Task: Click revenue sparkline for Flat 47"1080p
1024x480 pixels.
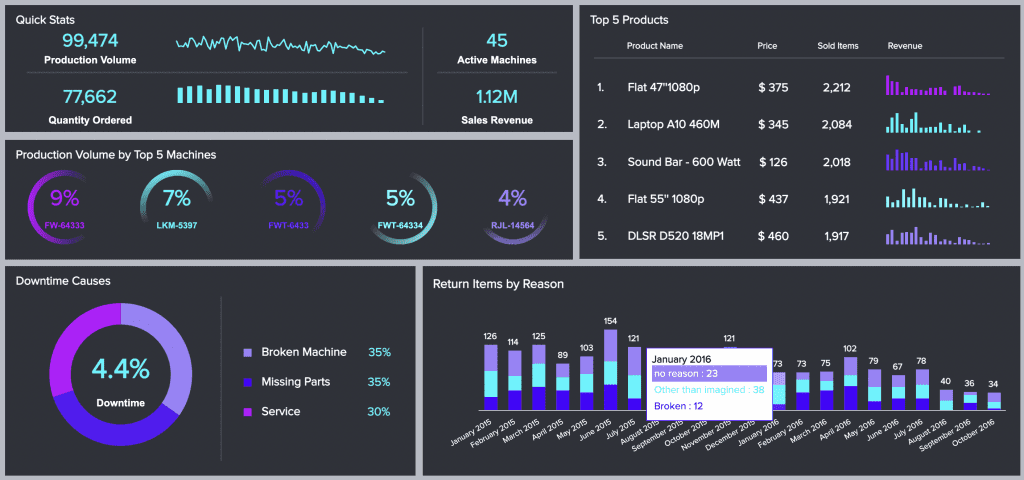Action: pos(938,86)
